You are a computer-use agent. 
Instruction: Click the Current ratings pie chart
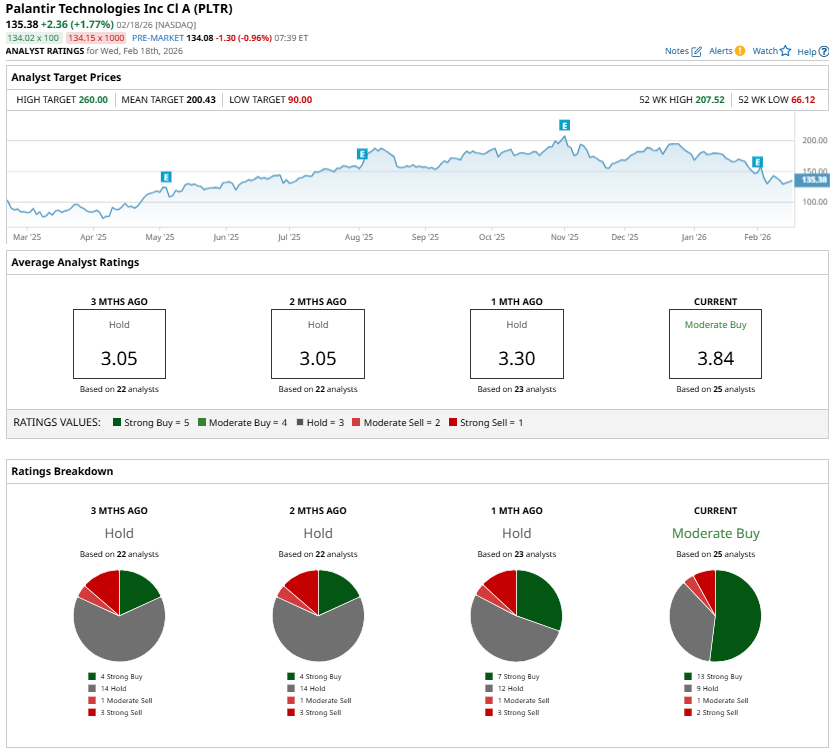coord(715,615)
